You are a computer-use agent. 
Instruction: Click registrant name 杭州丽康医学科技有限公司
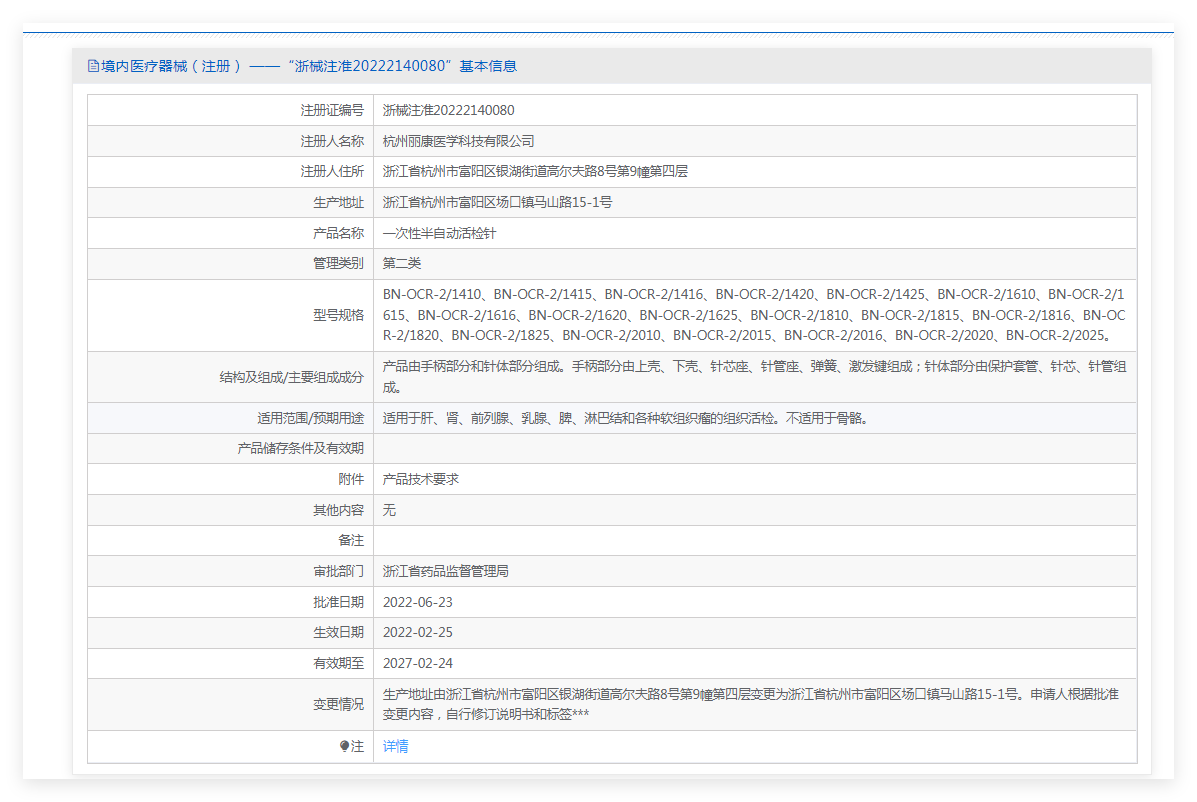[458, 141]
